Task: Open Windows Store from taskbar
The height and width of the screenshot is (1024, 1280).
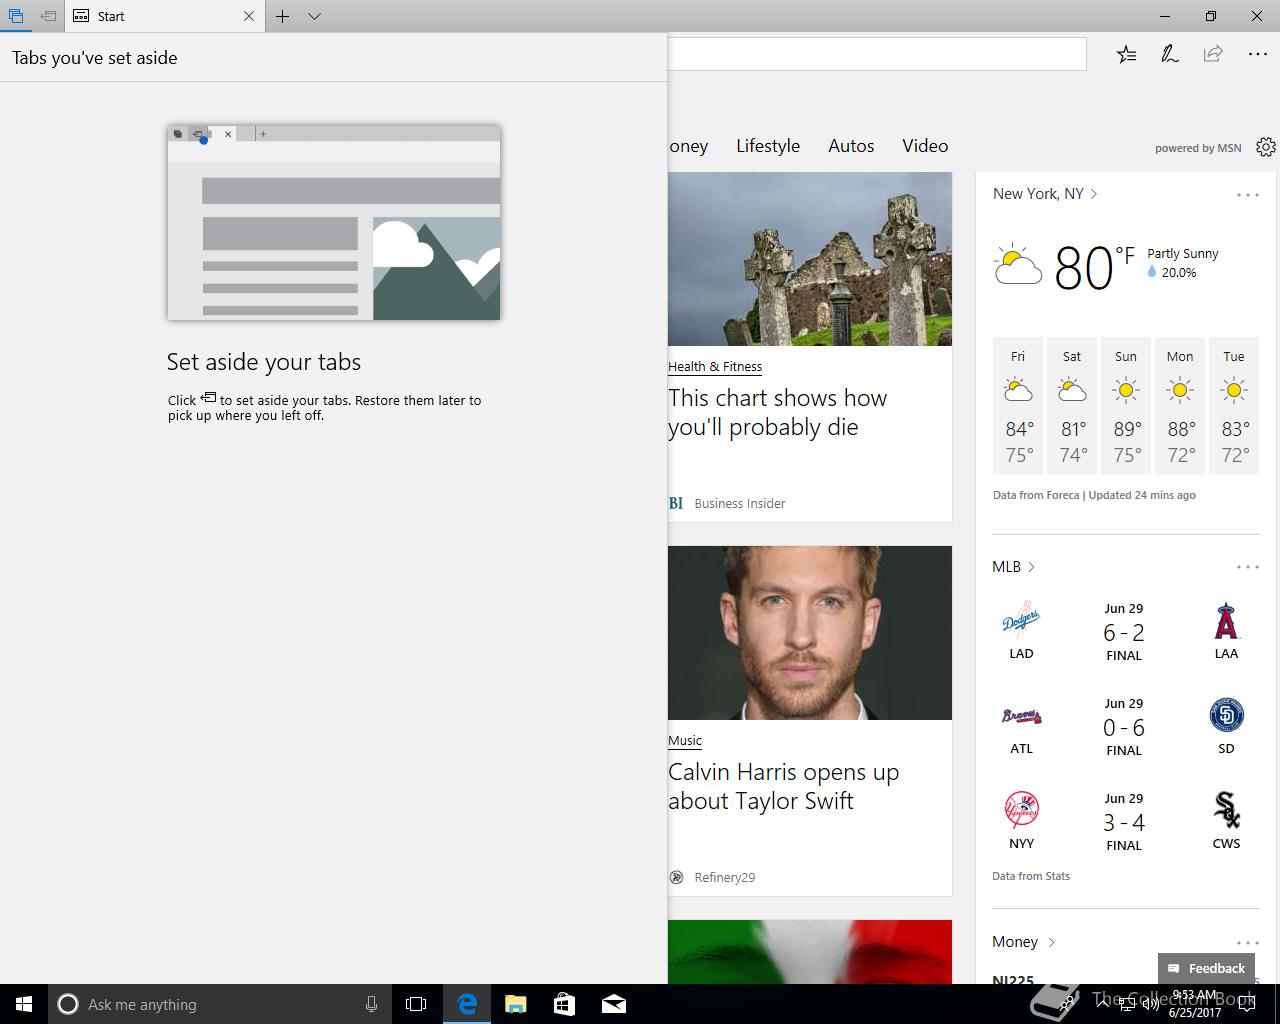Action: pos(564,1004)
